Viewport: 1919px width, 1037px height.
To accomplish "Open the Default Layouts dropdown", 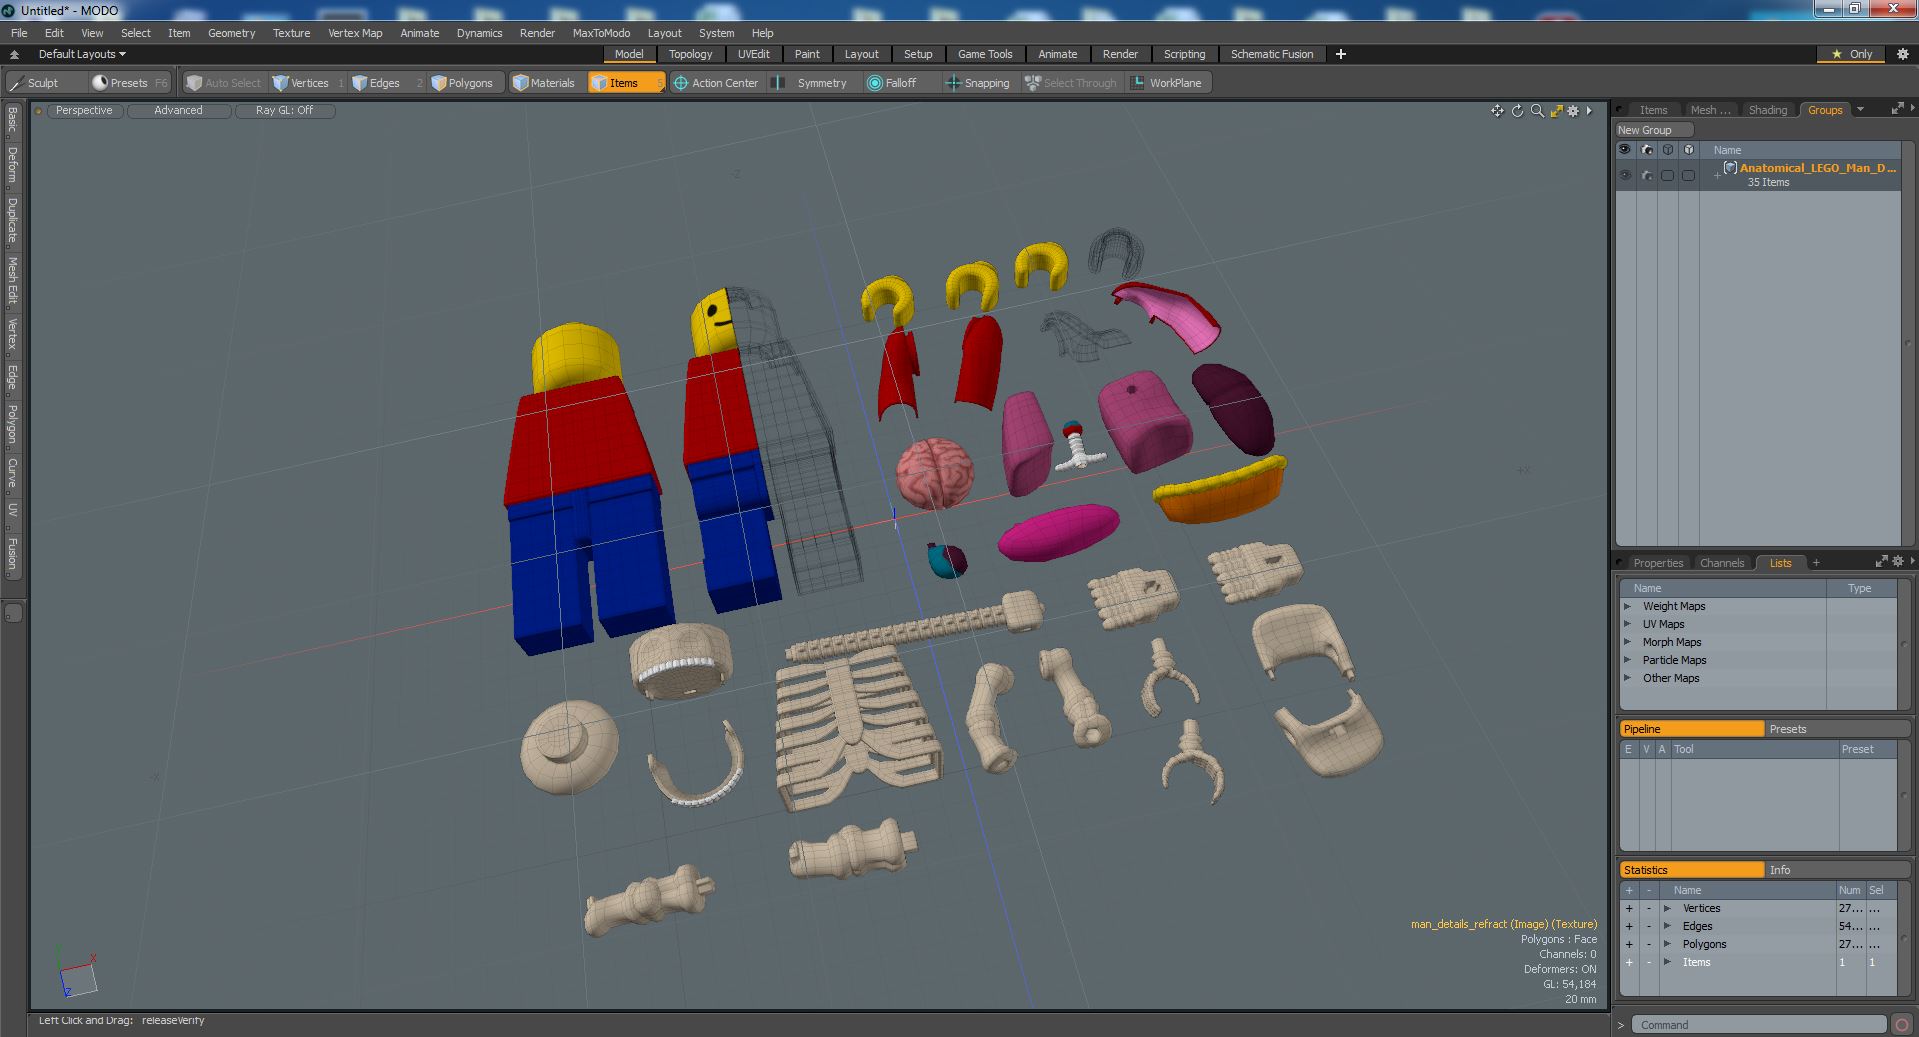I will click(x=82, y=54).
